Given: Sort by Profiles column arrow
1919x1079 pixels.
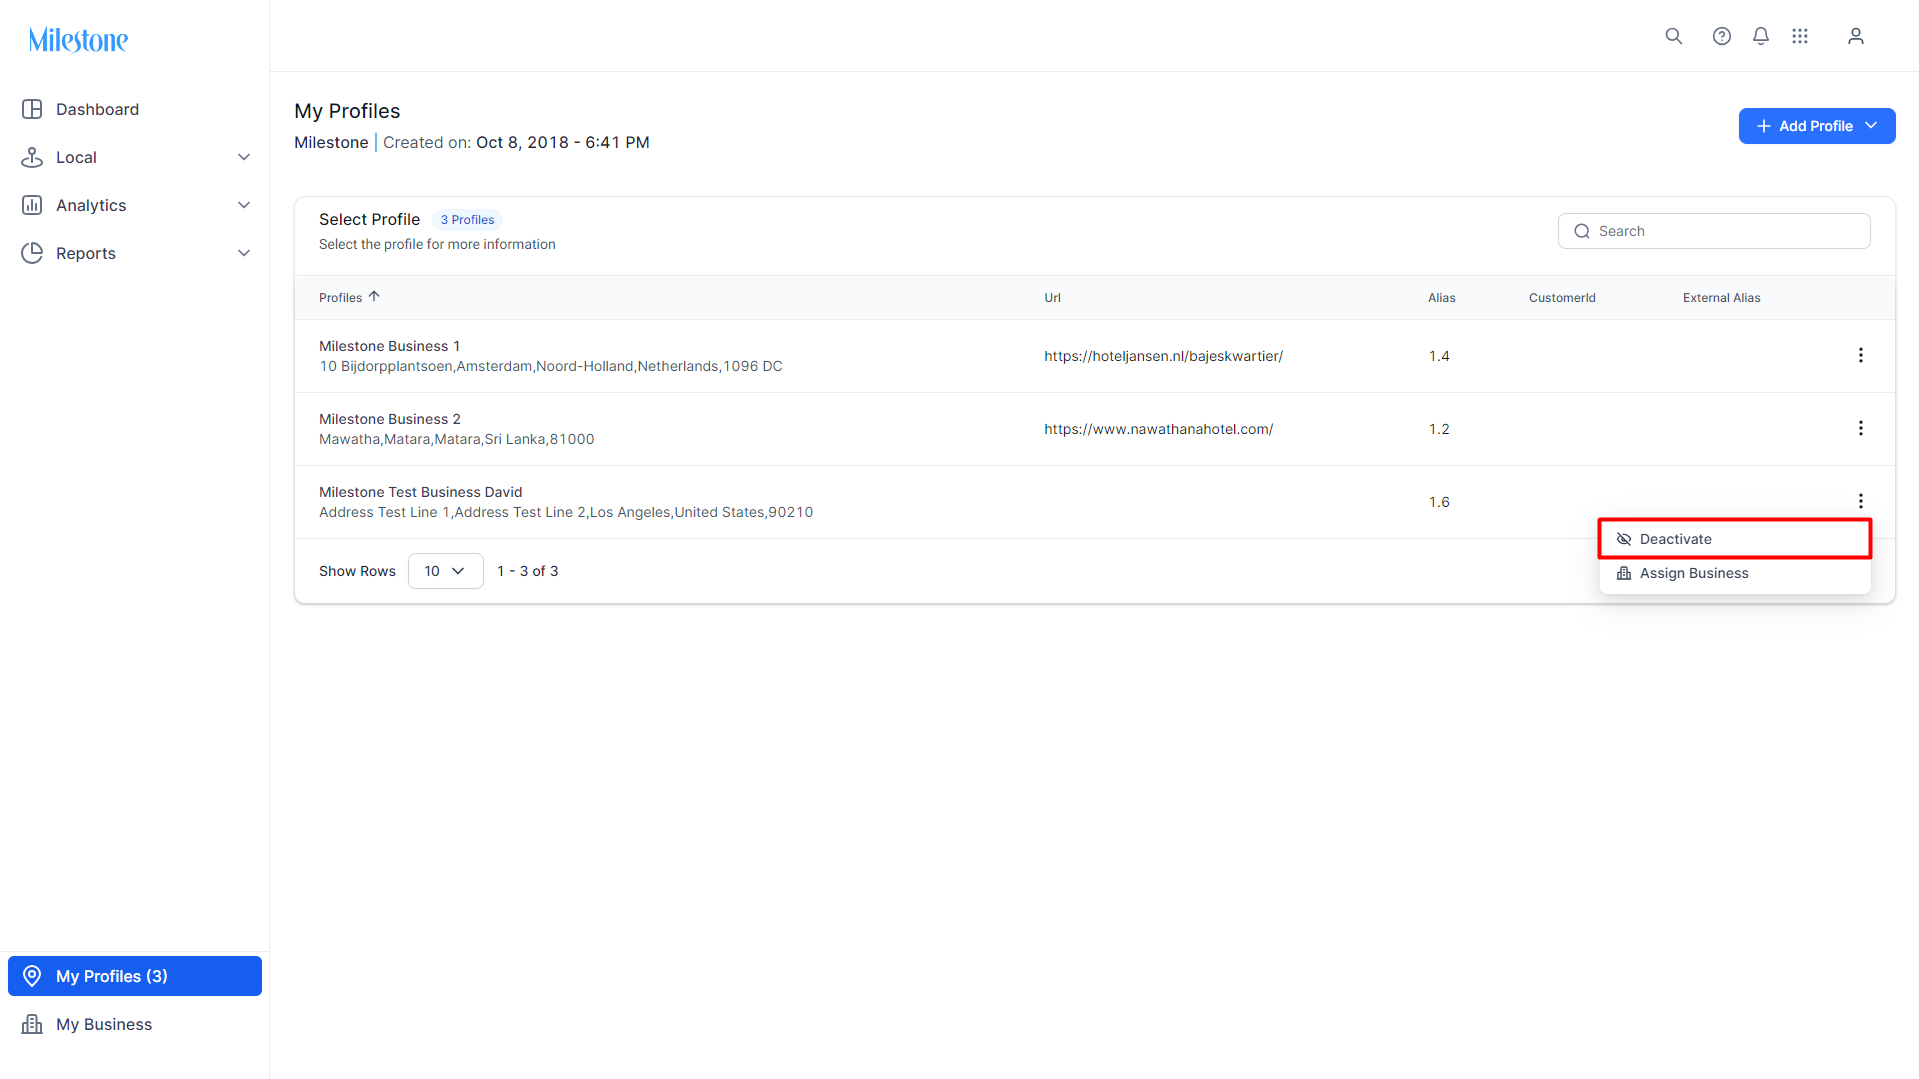Looking at the screenshot, I should (374, 297).
